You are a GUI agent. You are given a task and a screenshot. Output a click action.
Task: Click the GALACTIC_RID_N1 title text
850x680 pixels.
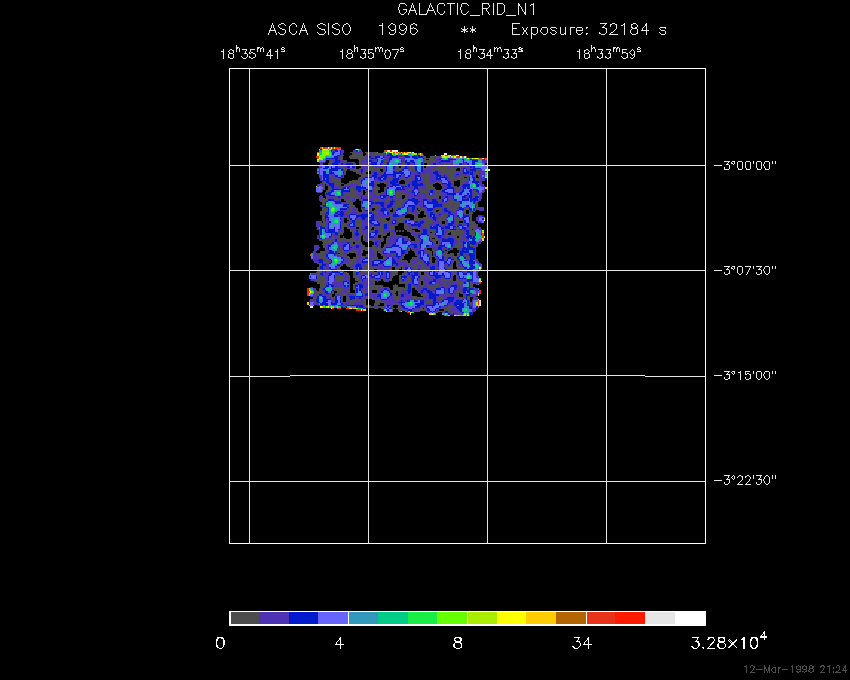466,10
